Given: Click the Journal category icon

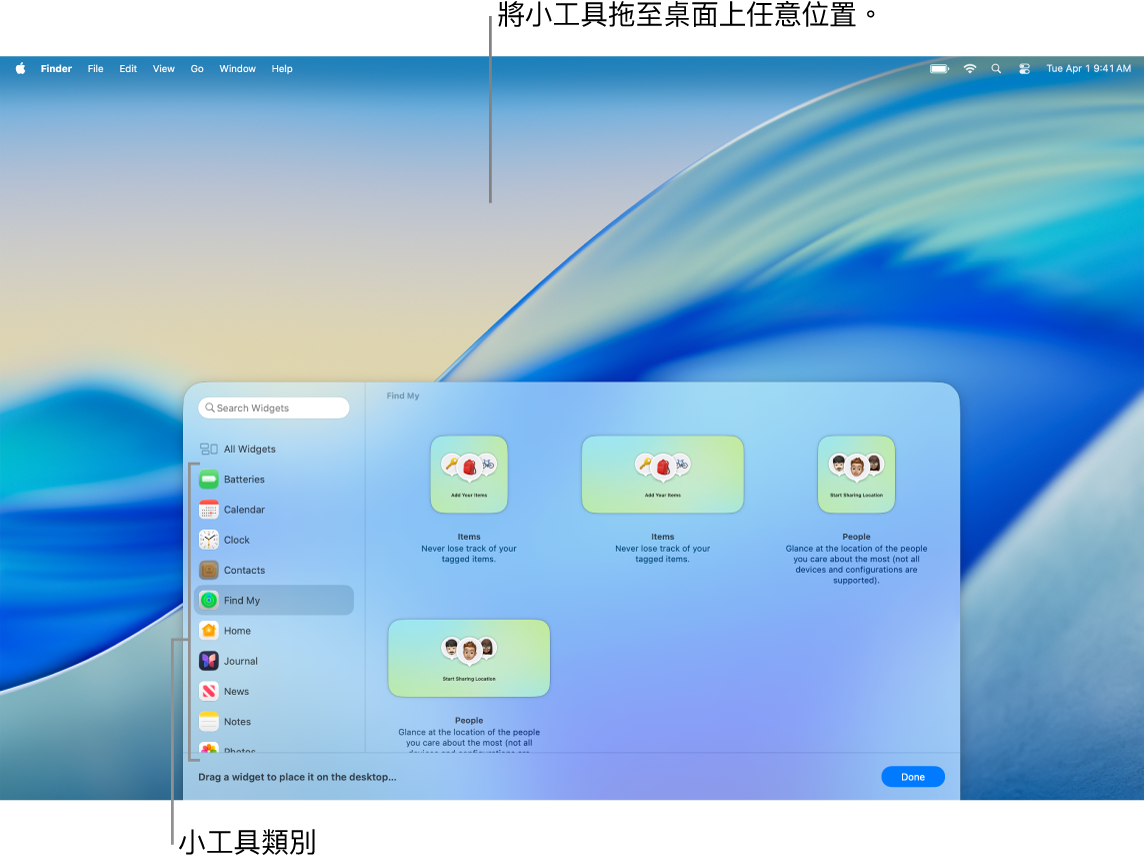Looking at the screenshot, I should coord(209,661).
